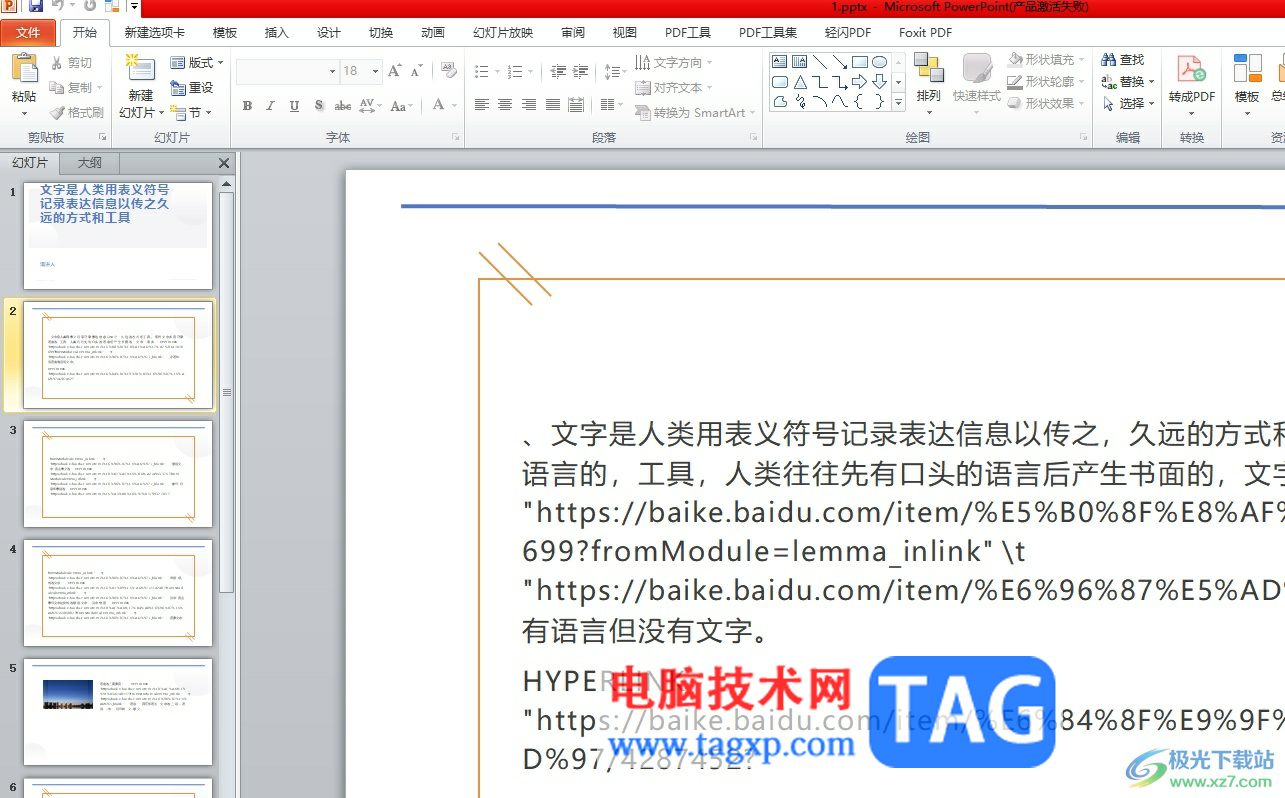This screenshot has height=798, width=1285.
Task: Select the text box shape in shapes gallery
Action: pyautogui.click(x=780, y=62)
